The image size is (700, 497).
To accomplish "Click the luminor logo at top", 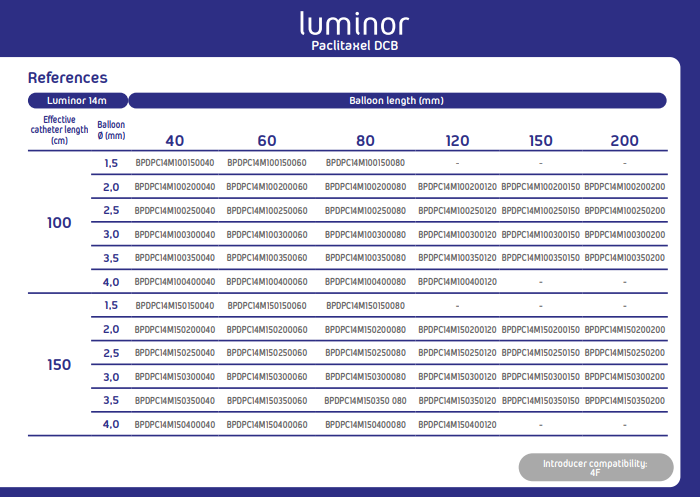I will coord(354,24).
